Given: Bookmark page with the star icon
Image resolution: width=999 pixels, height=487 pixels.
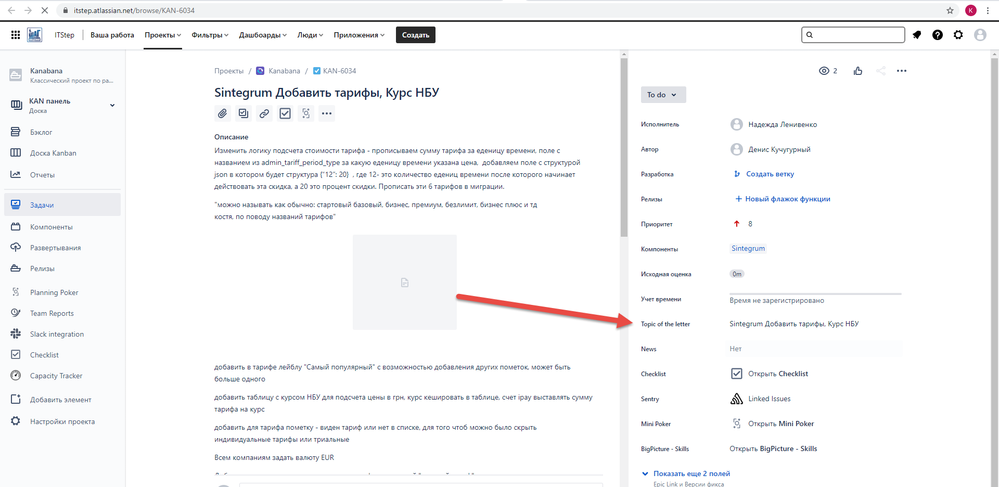Looking at the screenshot, I should (x=950, y=10).
